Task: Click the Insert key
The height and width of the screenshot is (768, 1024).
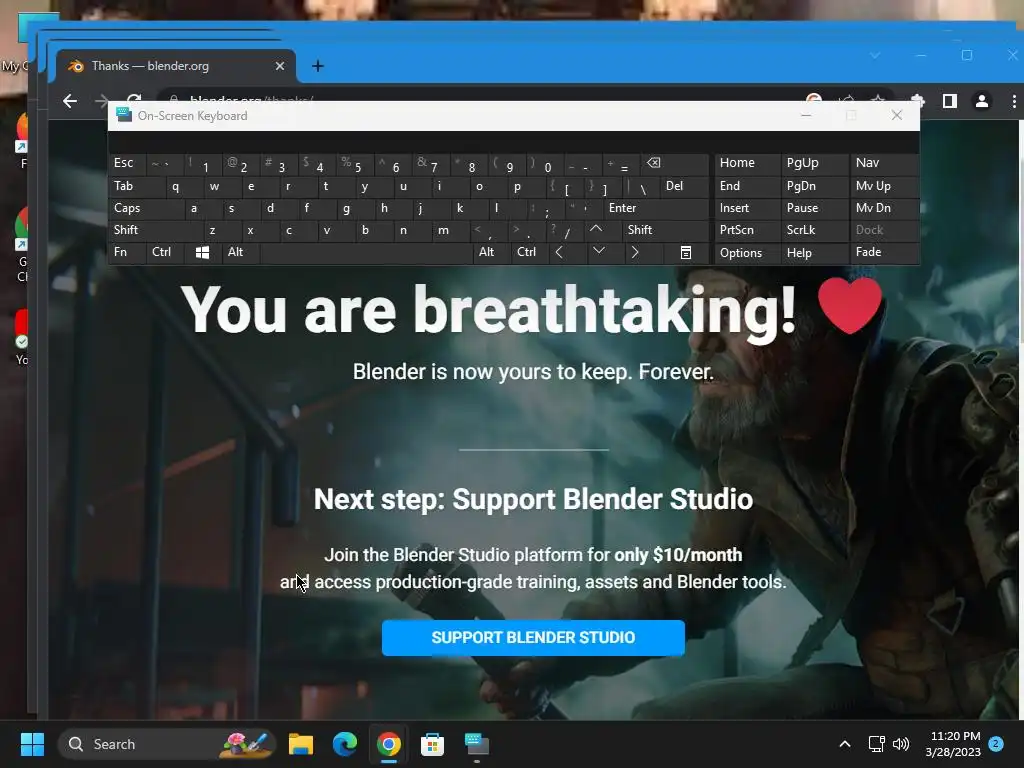Action: point(747,208)
